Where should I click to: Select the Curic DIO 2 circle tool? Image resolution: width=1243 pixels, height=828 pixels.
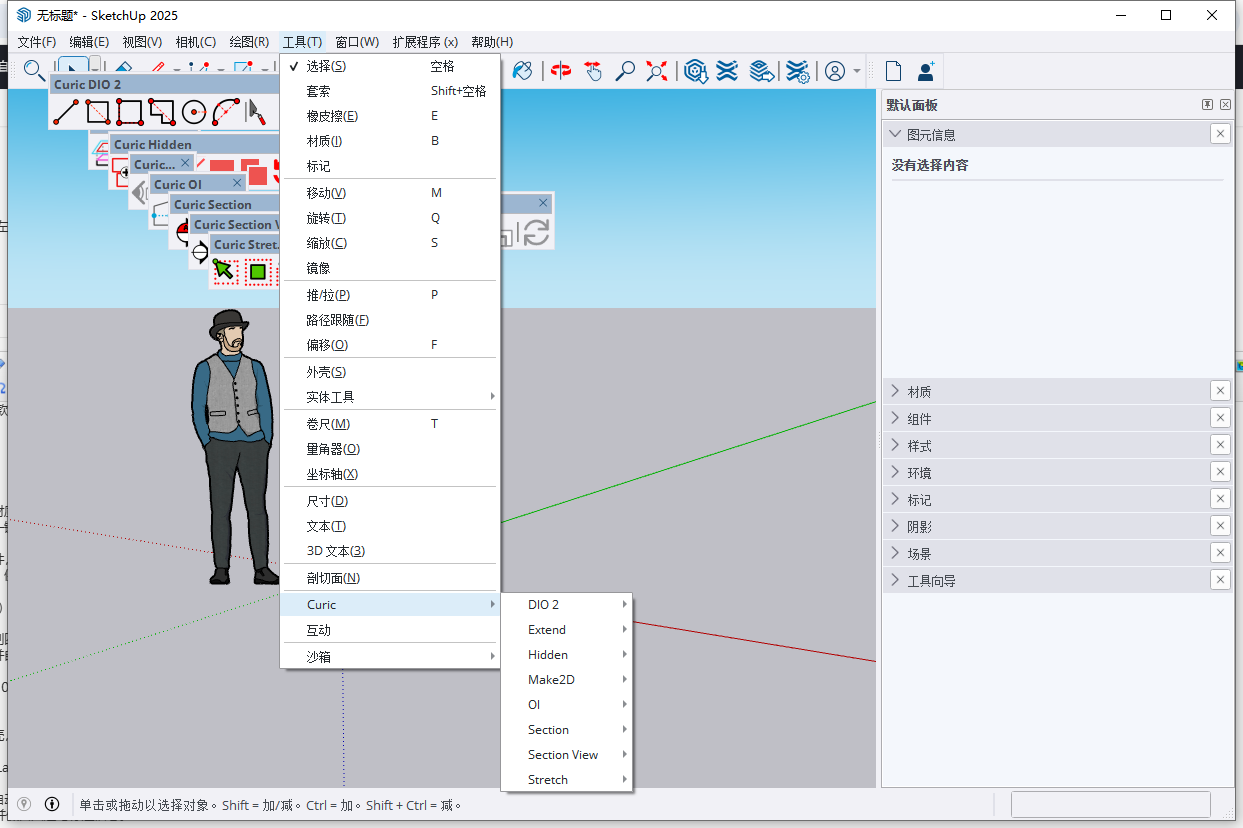(194, 112)
